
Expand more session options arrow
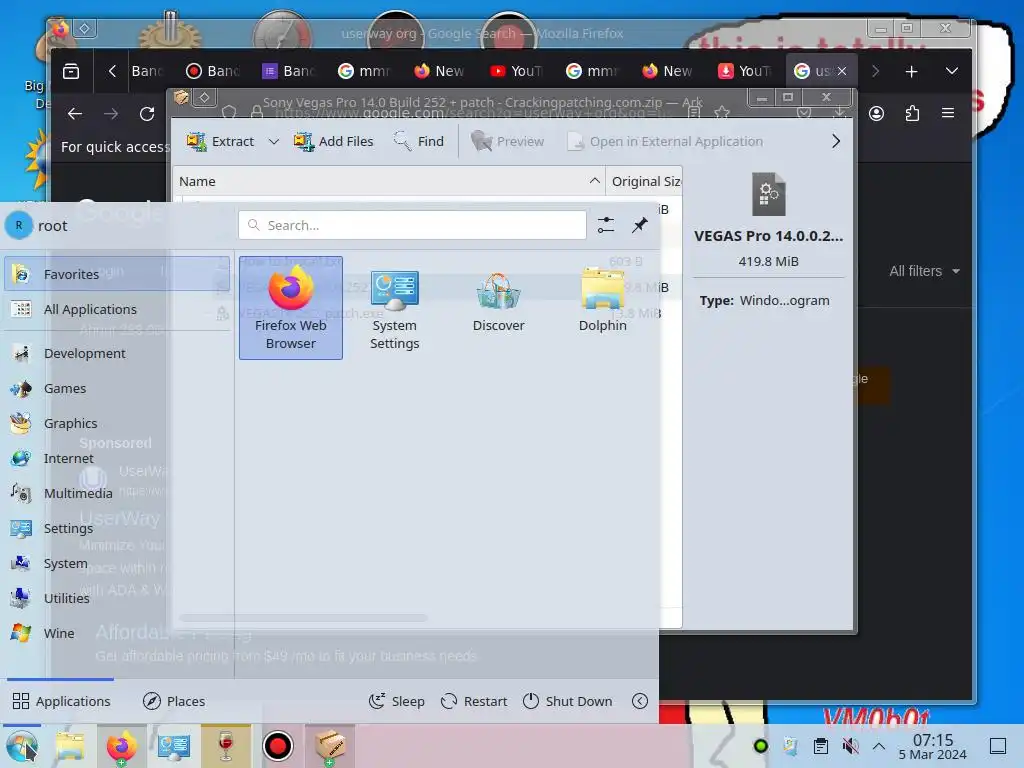click(x=640, y=701)
